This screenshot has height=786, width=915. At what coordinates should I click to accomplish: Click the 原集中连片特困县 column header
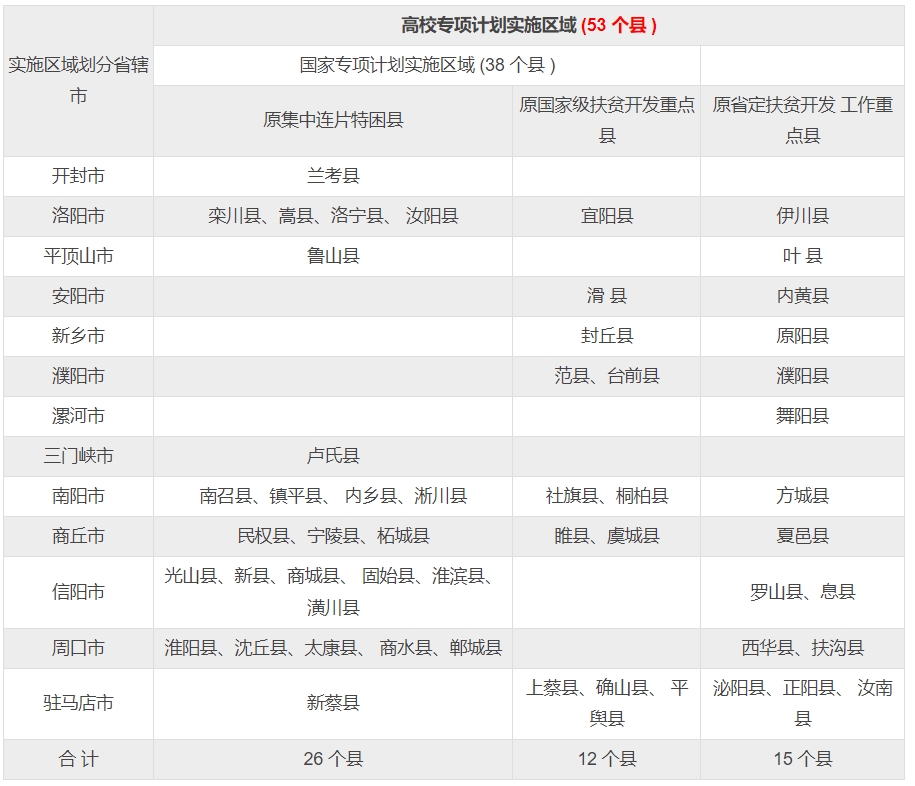click(x=333, y=120)
